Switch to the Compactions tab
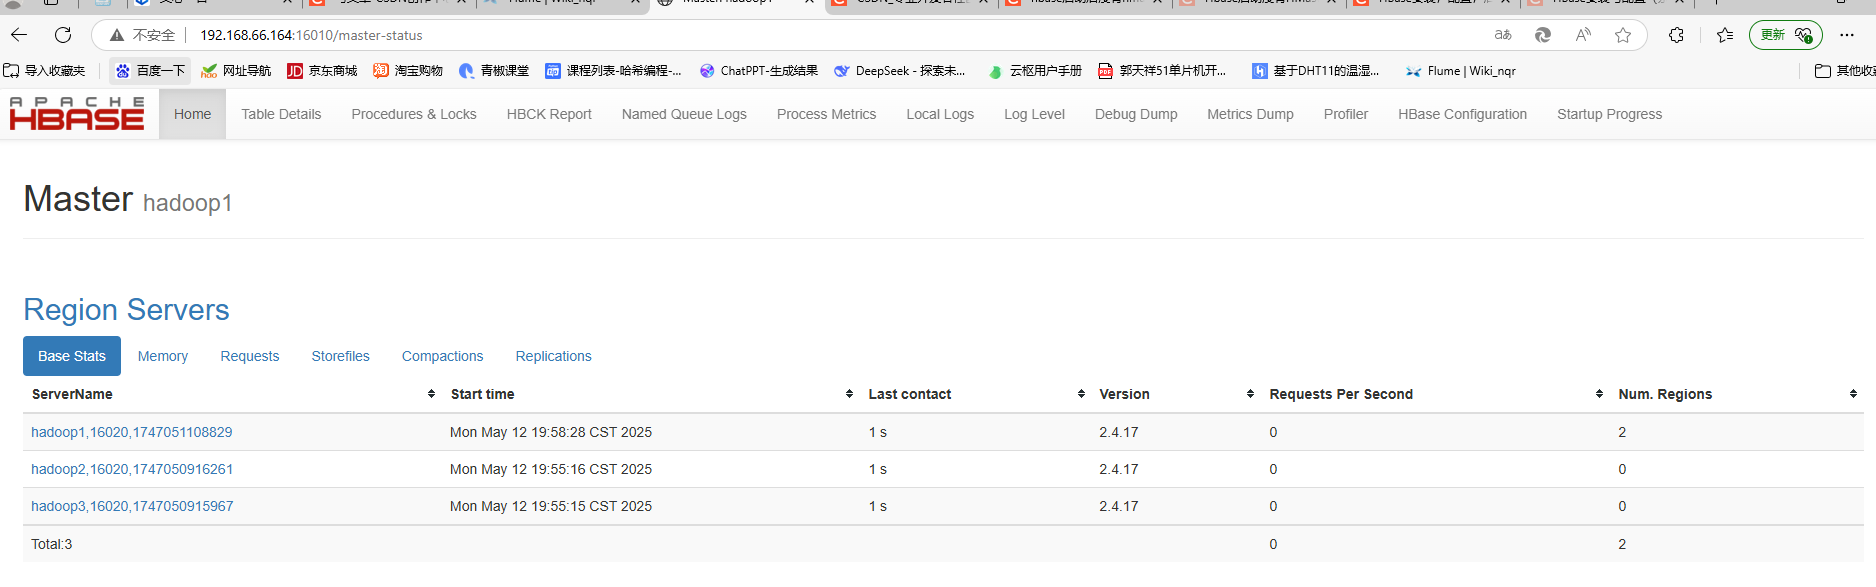The height and width of the screenshot is (587, 1876). pyautogui.click(x=442, y=356)
